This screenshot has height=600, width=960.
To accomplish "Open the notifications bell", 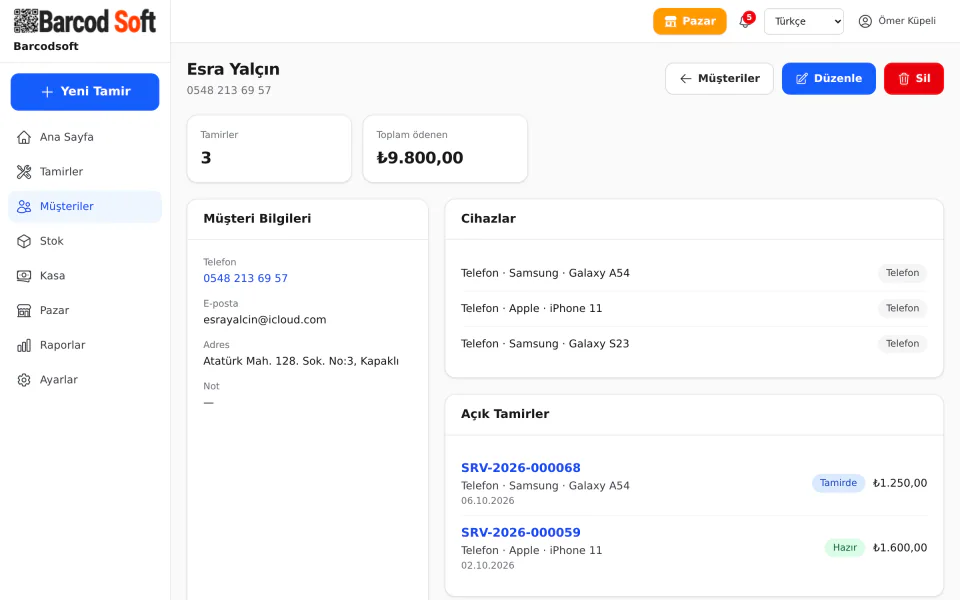I will coord(744,21).
